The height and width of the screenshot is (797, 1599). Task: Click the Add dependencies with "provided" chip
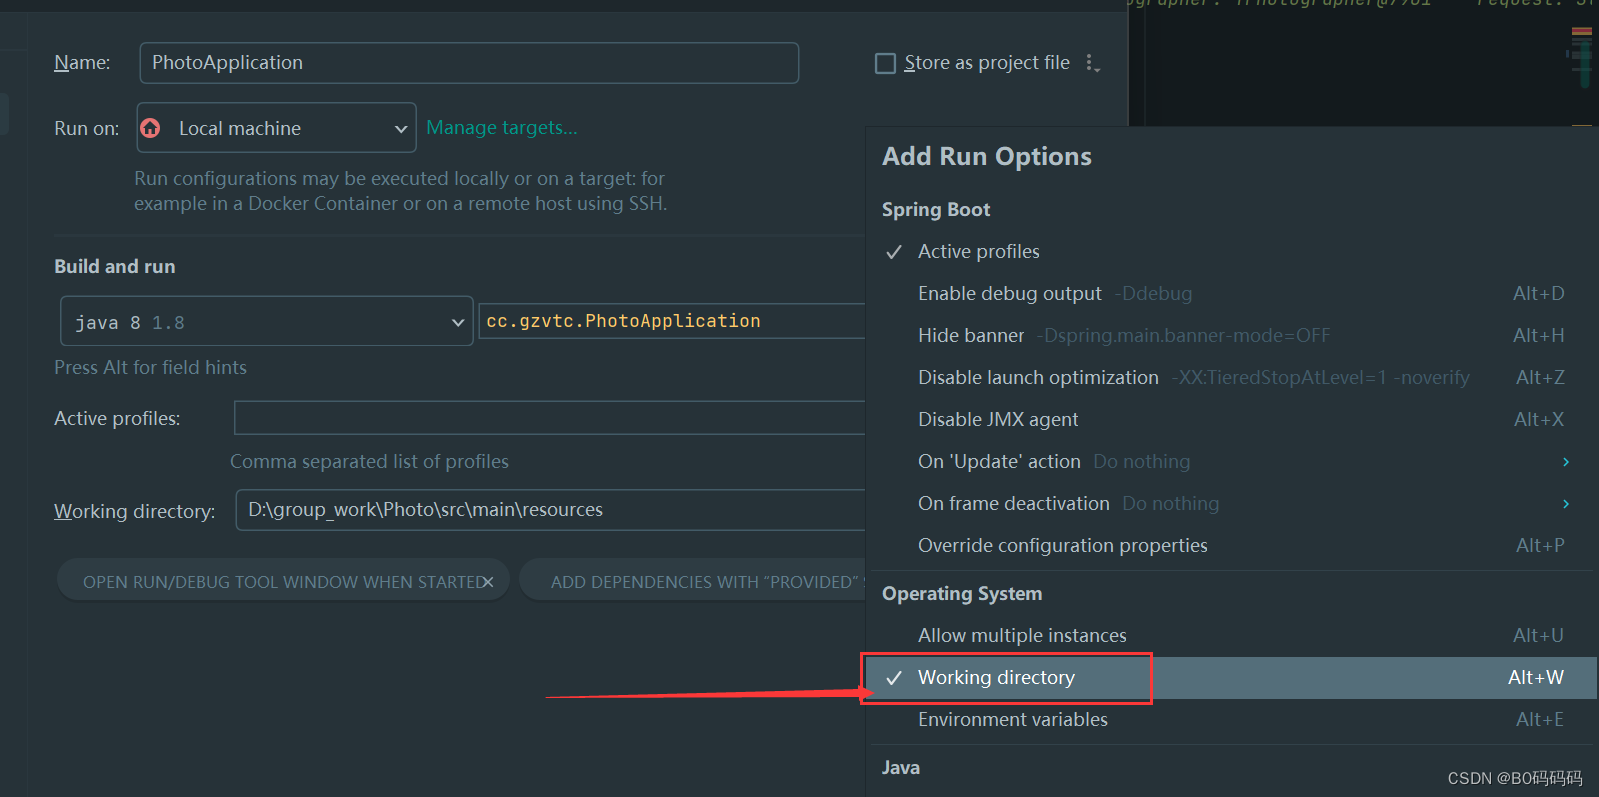click(694, 582)
